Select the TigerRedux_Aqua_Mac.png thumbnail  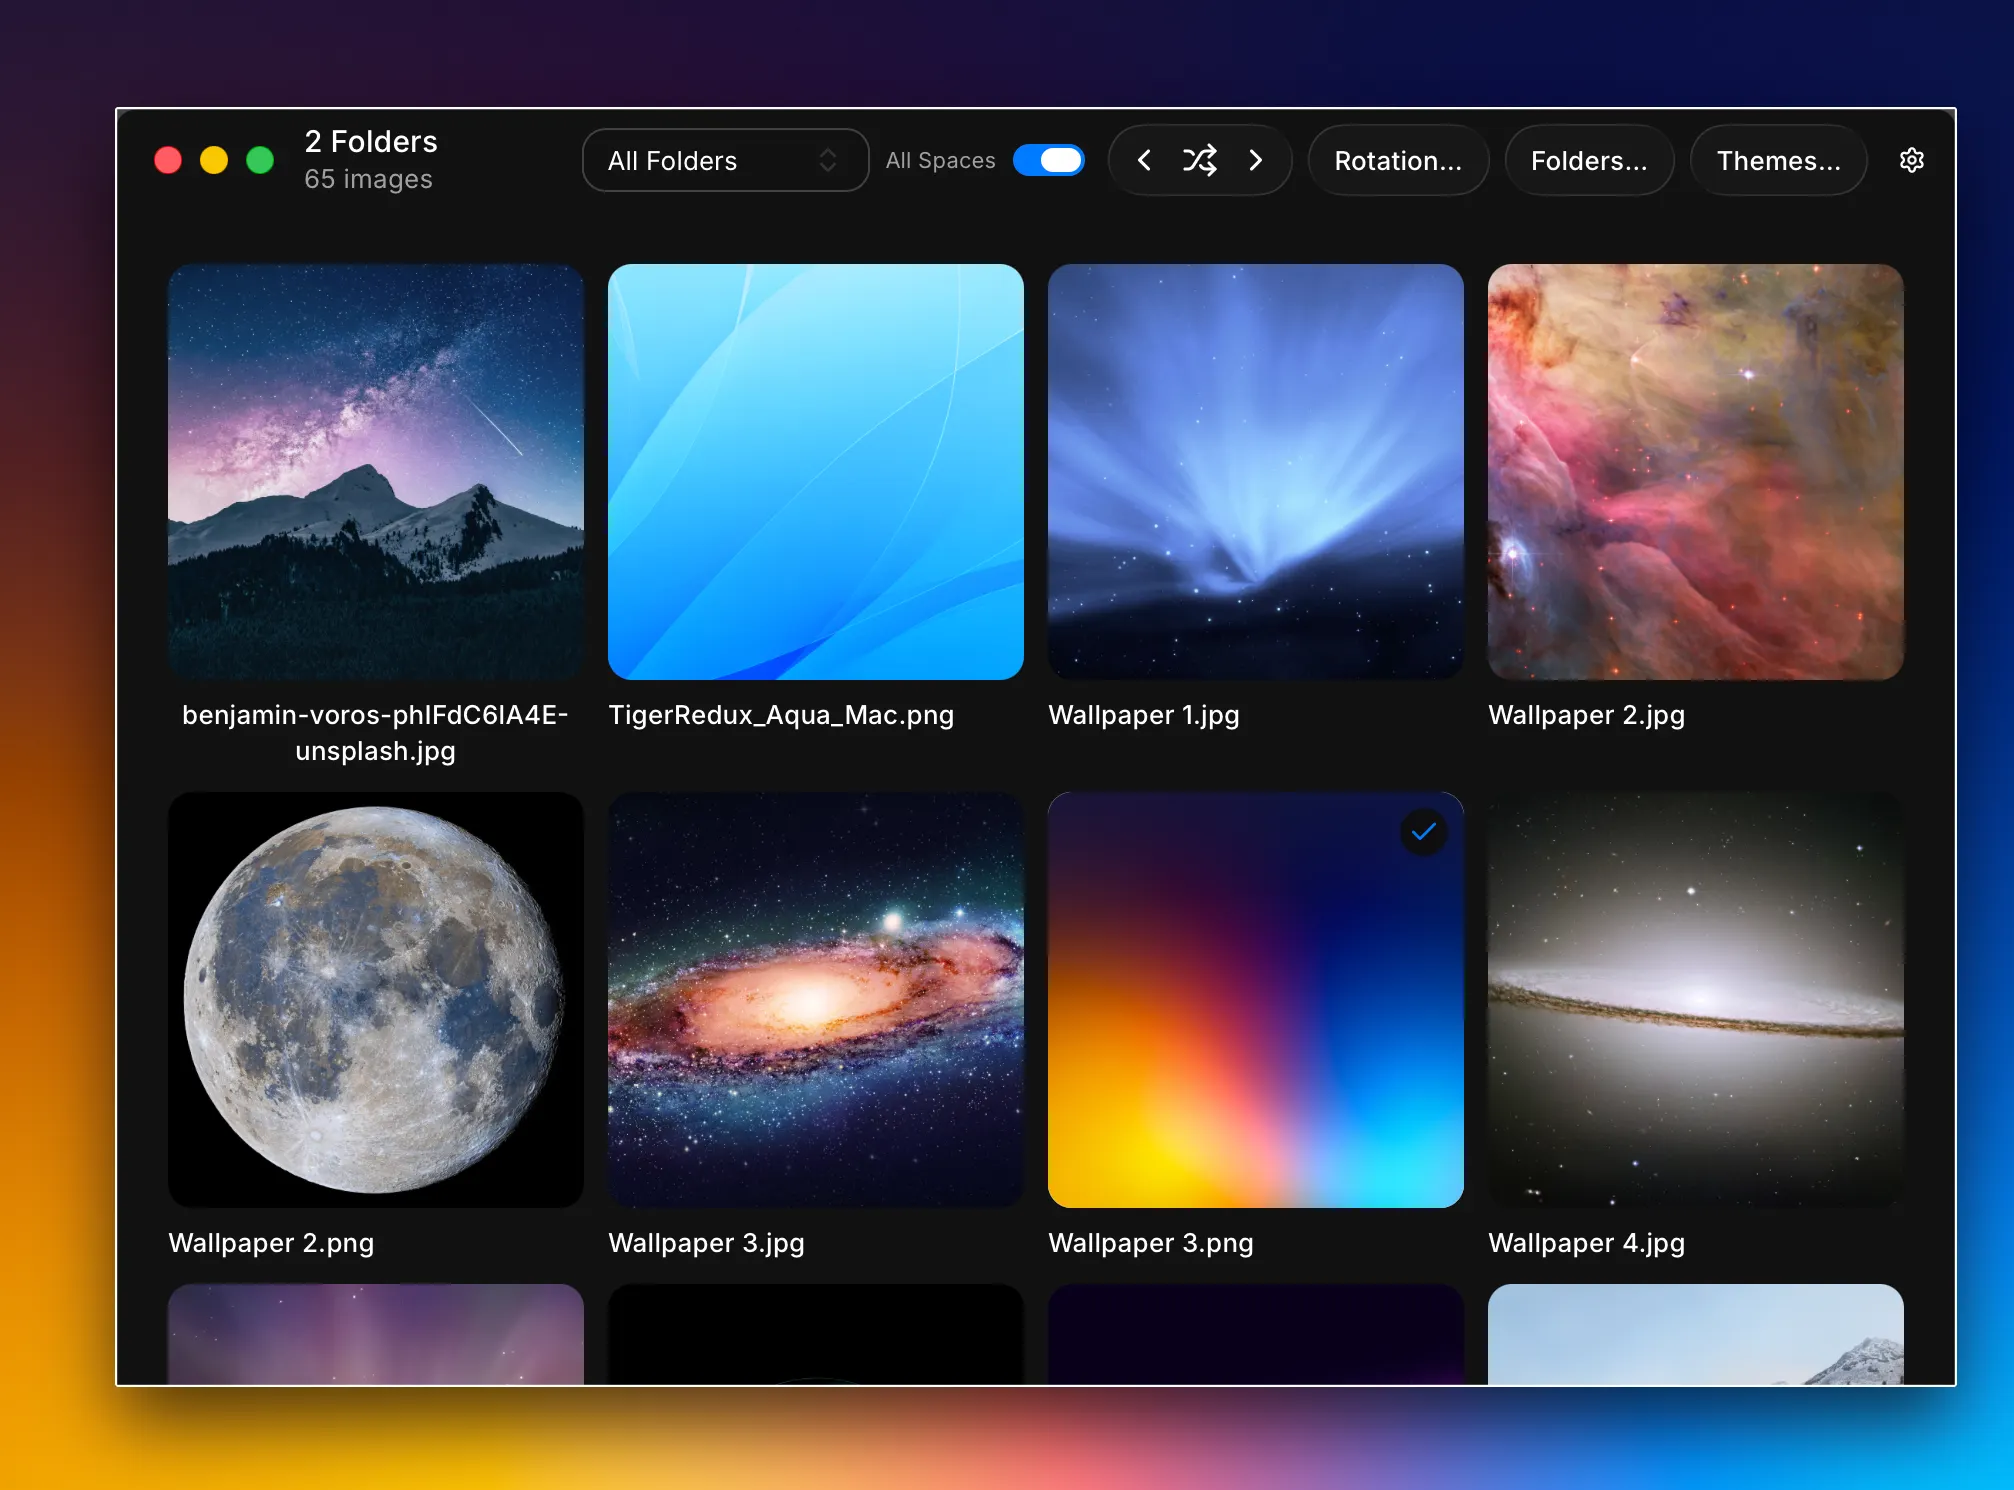click(x=816, y=472)
